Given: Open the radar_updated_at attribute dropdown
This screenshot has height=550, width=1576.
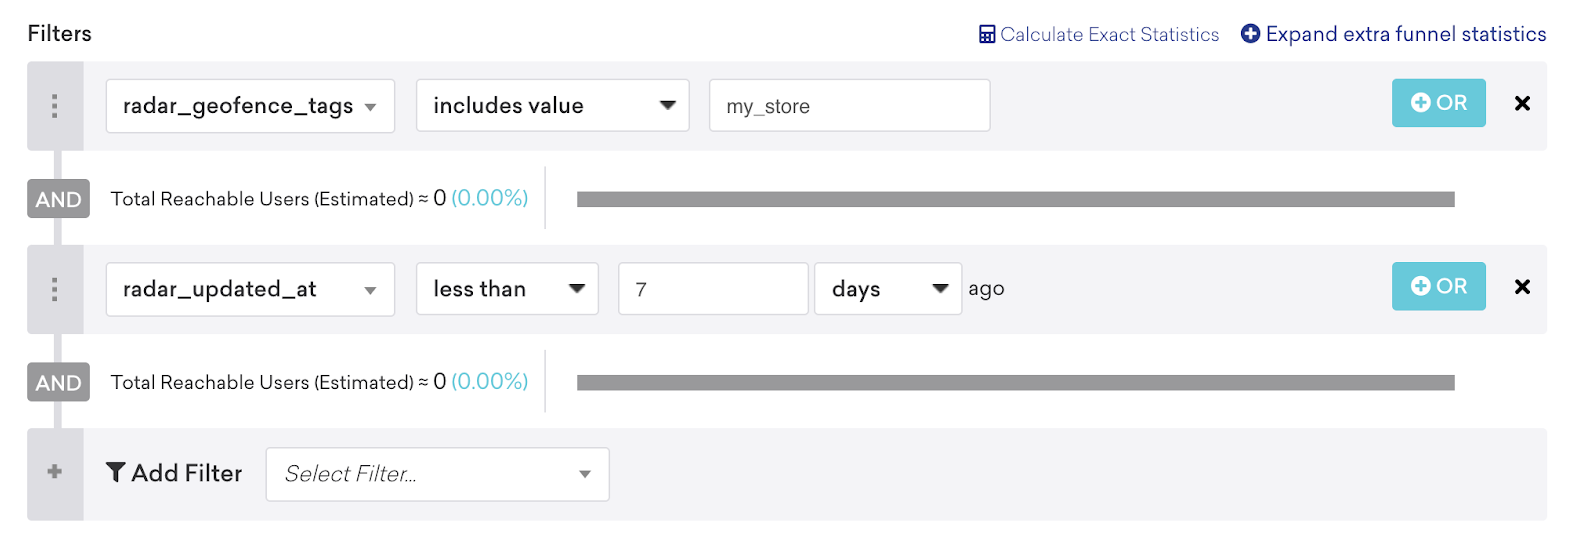Looking at the screenshot, I should [250, 289].
